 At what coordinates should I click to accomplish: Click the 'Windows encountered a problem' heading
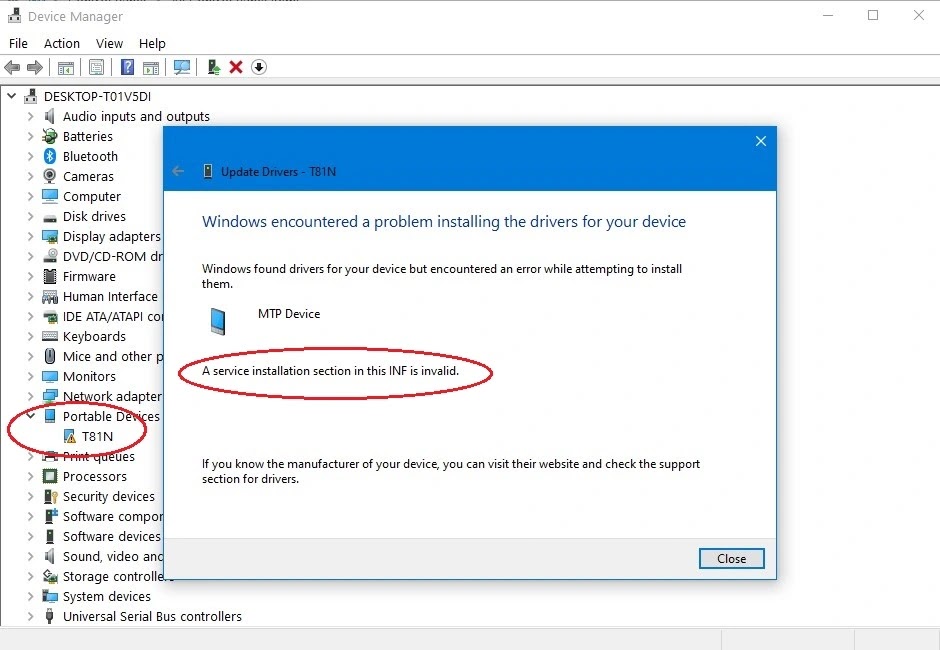tap(444, 221)
